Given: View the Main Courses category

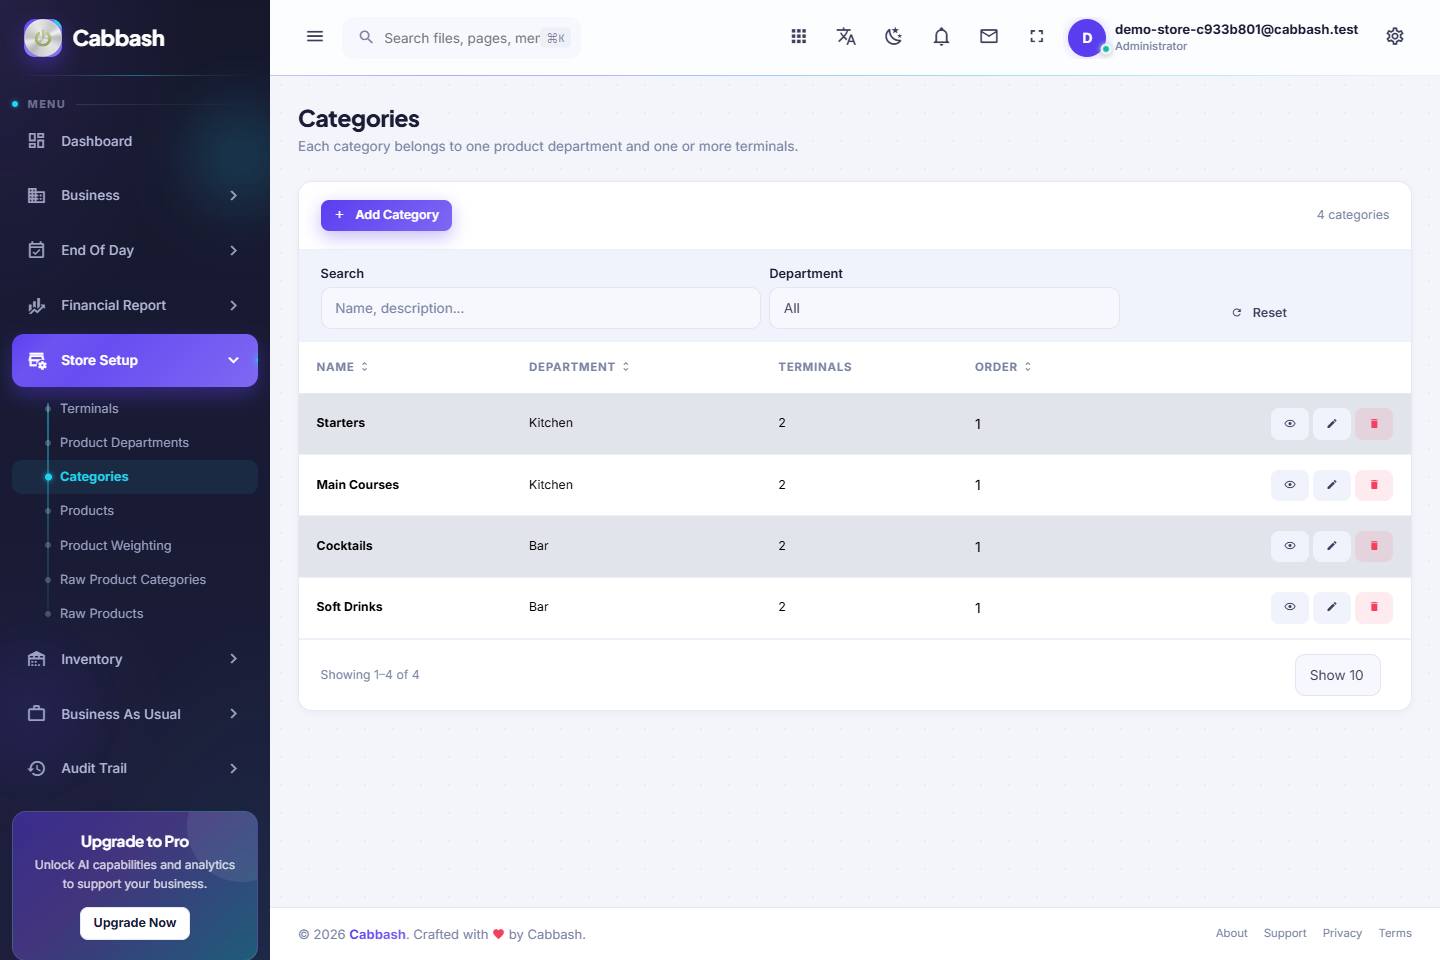Looking at the screenshot, I should click(1290, 485).
